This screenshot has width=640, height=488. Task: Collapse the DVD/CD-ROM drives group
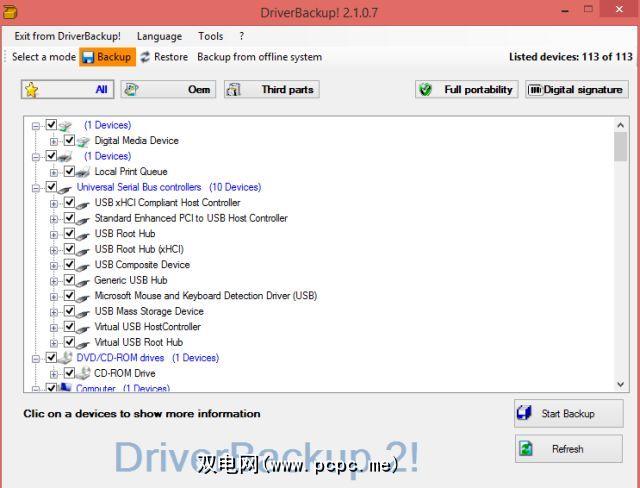point(36,359)
